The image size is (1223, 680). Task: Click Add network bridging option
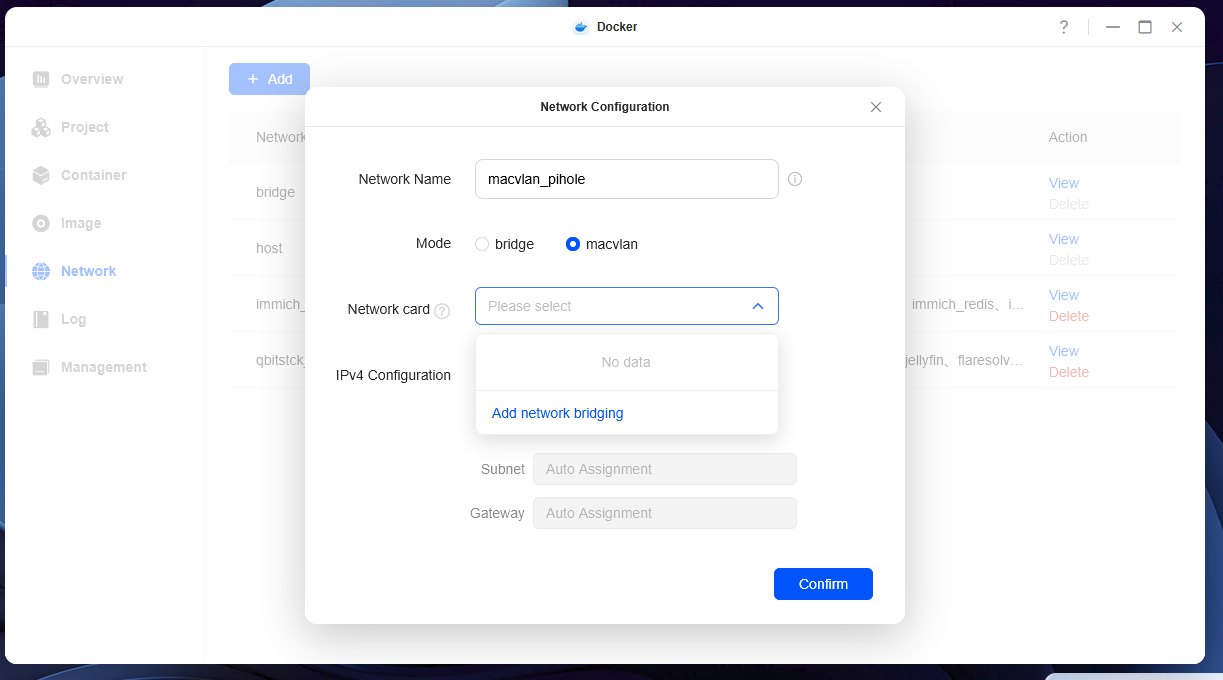tap(557, 413)
